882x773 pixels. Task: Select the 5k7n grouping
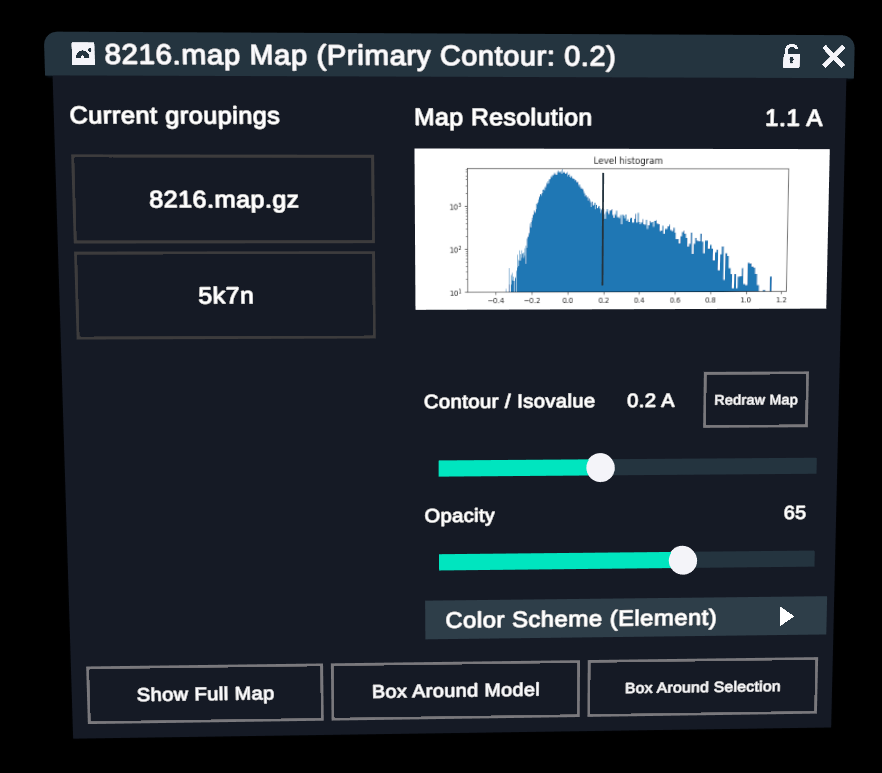click(x=225, y=295)
